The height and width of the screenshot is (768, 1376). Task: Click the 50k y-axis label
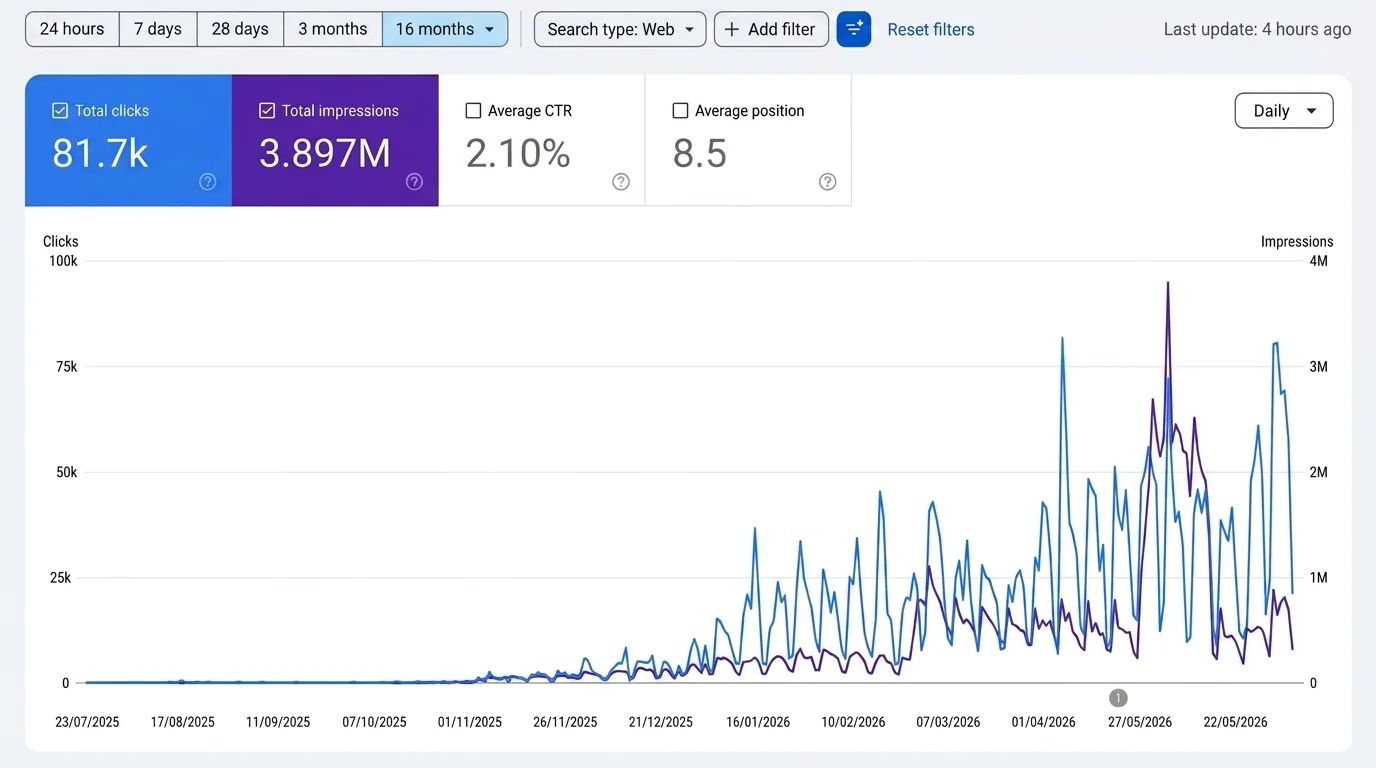coord(66,472)
